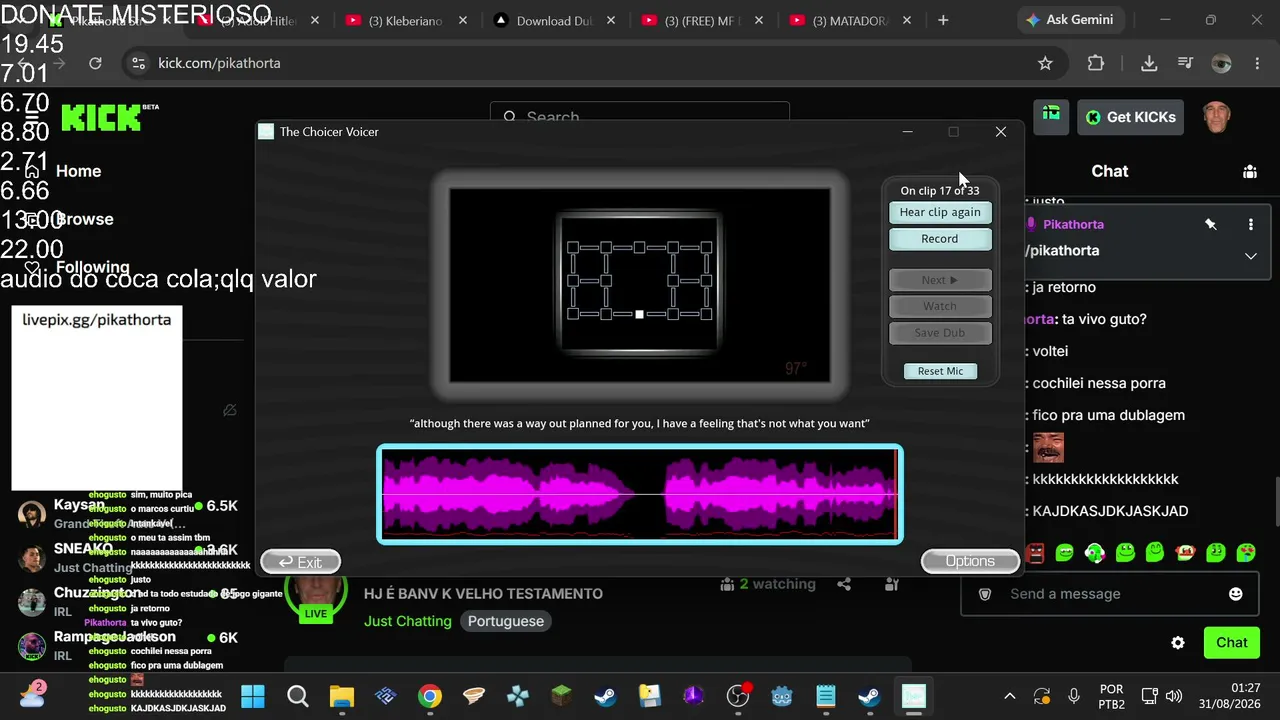The width and height of the screenshot is (1280, 720).
Task: Click the Reset Mic button
Action: coord(940,371)
